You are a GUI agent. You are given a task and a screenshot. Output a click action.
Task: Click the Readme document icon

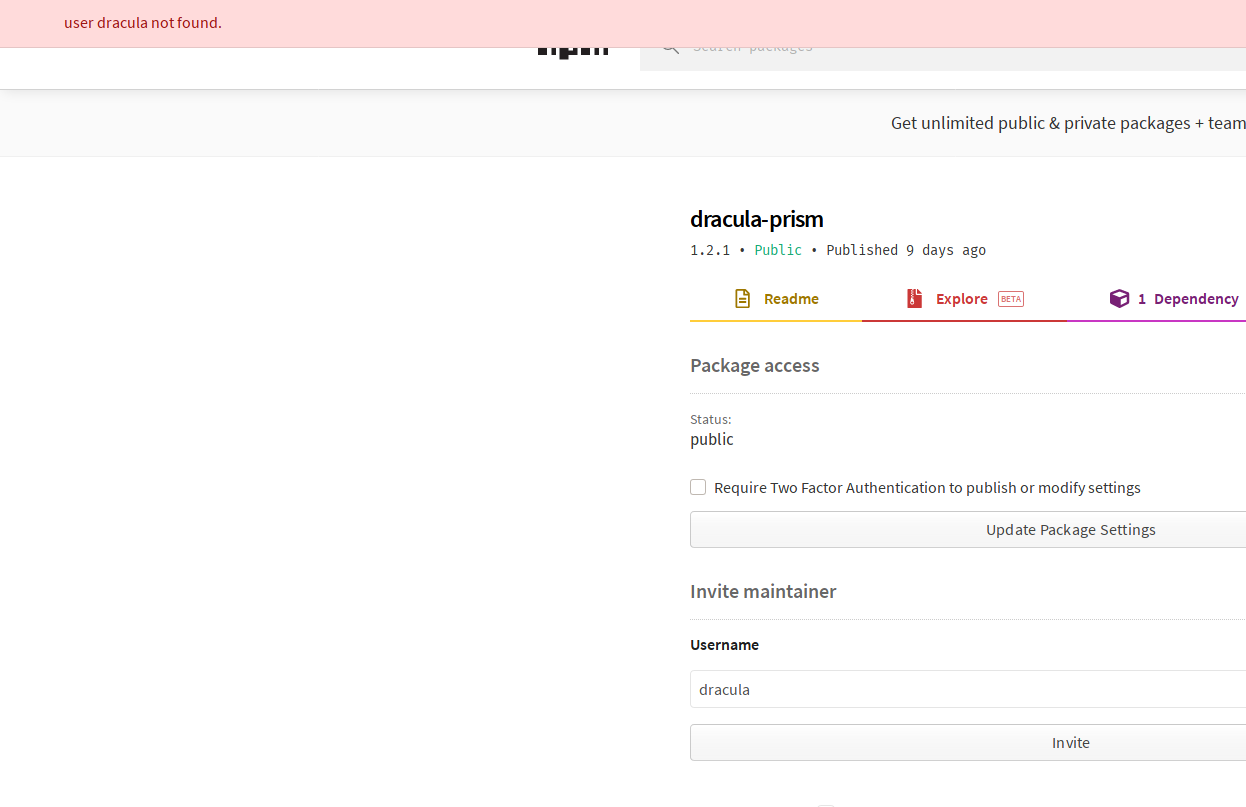point(742,298)
